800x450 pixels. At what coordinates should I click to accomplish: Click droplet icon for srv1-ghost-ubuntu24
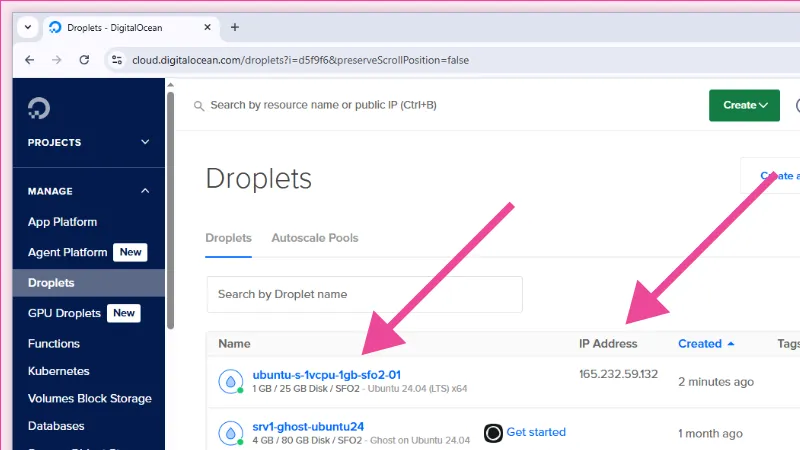tap(231, 433)
